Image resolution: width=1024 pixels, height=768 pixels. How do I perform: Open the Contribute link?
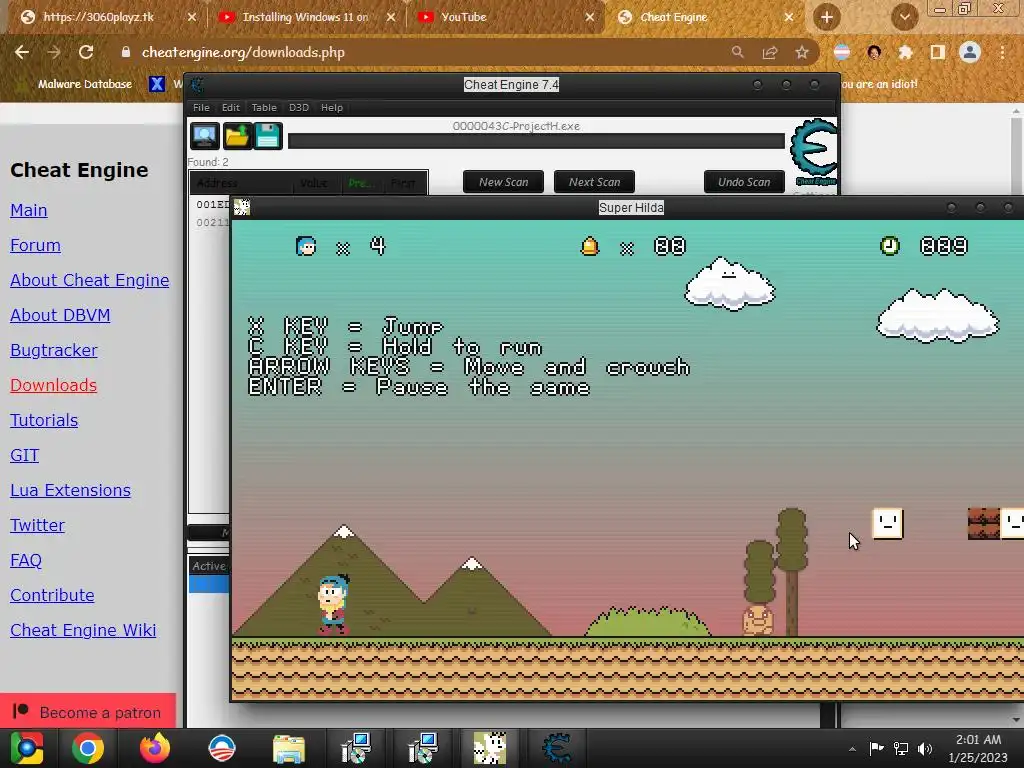pos(52,596)
